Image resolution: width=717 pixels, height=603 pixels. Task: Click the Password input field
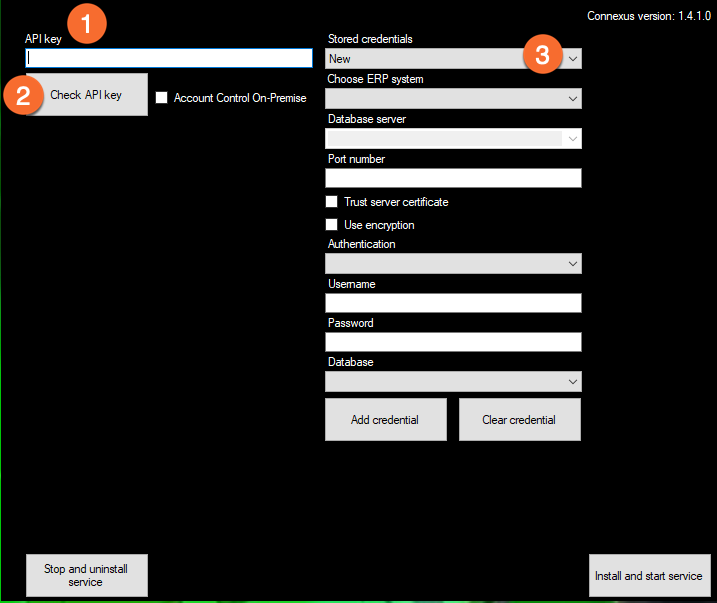453,342
